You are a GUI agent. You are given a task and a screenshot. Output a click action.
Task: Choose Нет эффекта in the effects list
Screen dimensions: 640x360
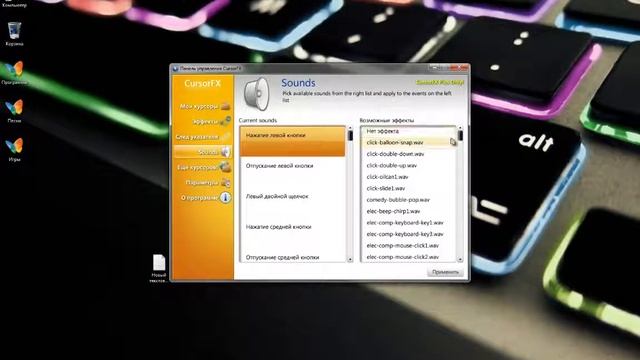click(408, 131)
